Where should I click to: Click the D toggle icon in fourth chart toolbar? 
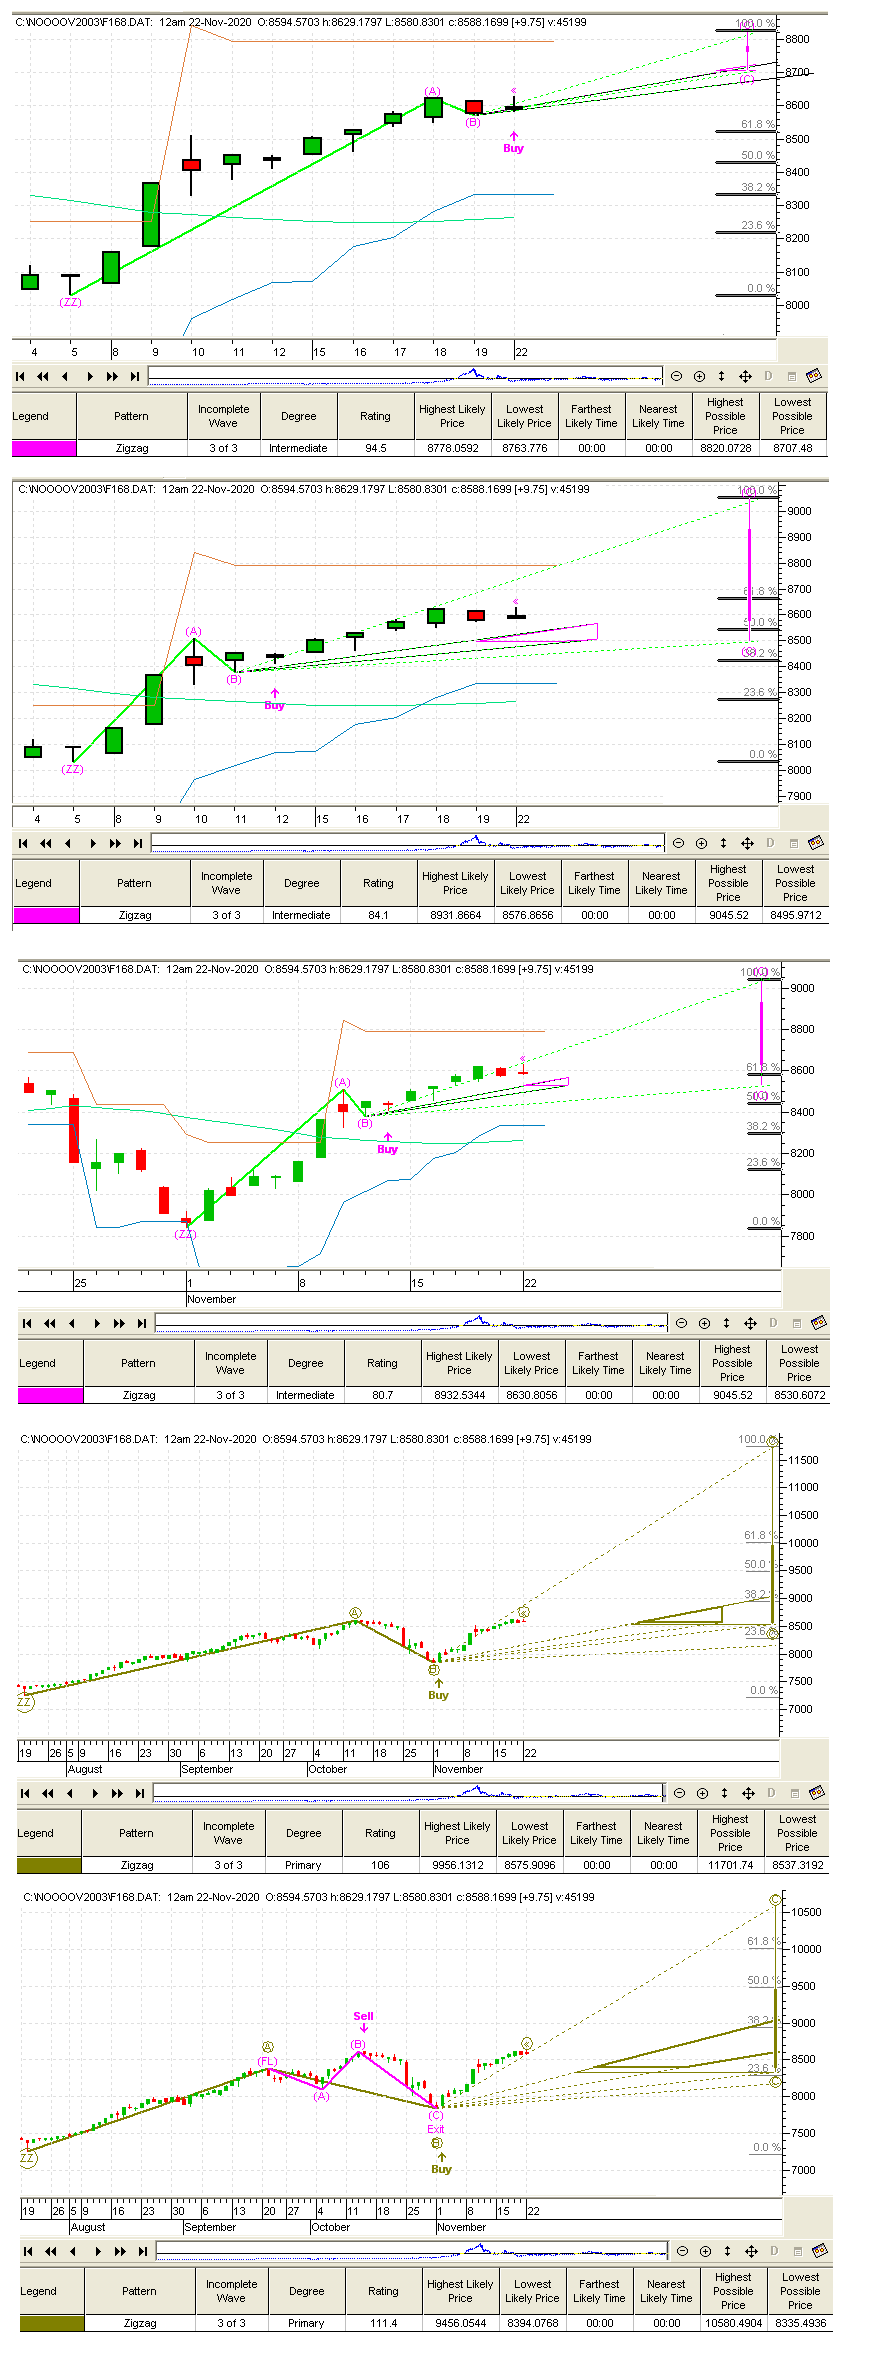(771, 1793)
